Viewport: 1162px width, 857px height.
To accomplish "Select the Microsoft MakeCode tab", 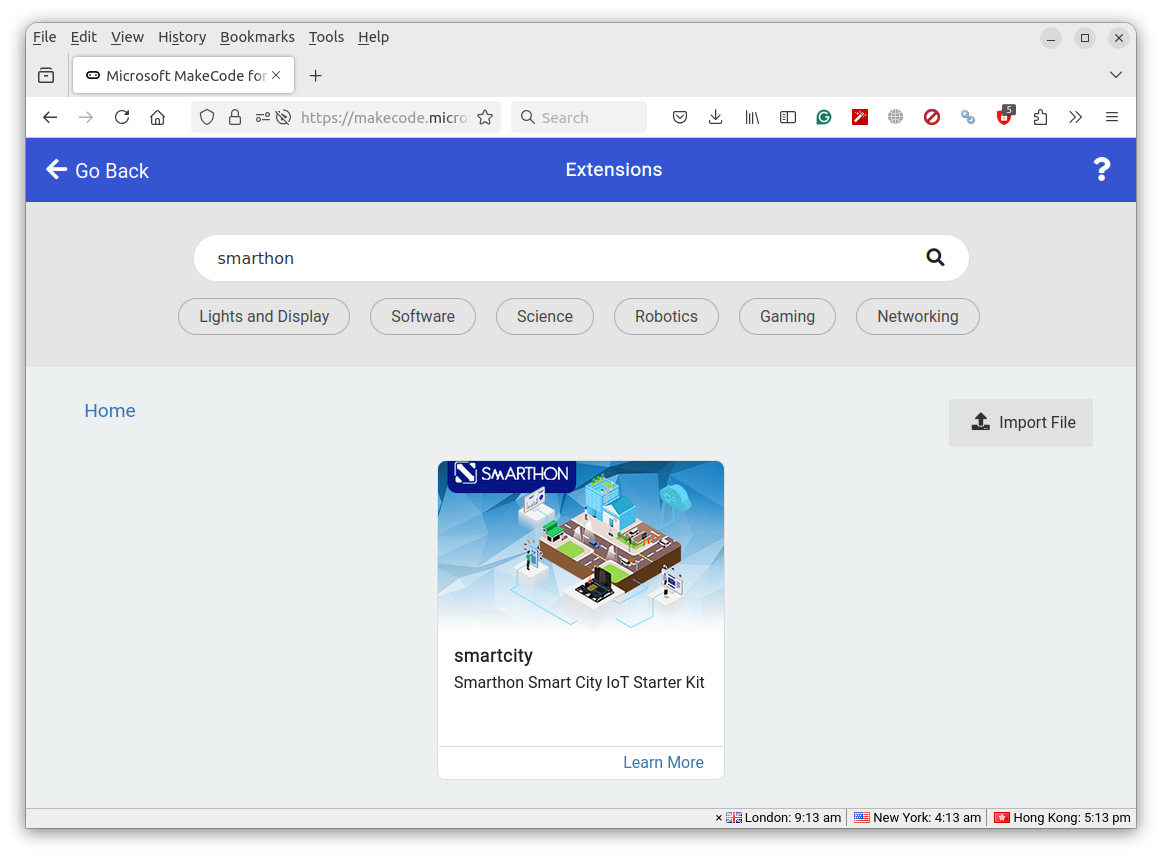I will coord(183,76).
